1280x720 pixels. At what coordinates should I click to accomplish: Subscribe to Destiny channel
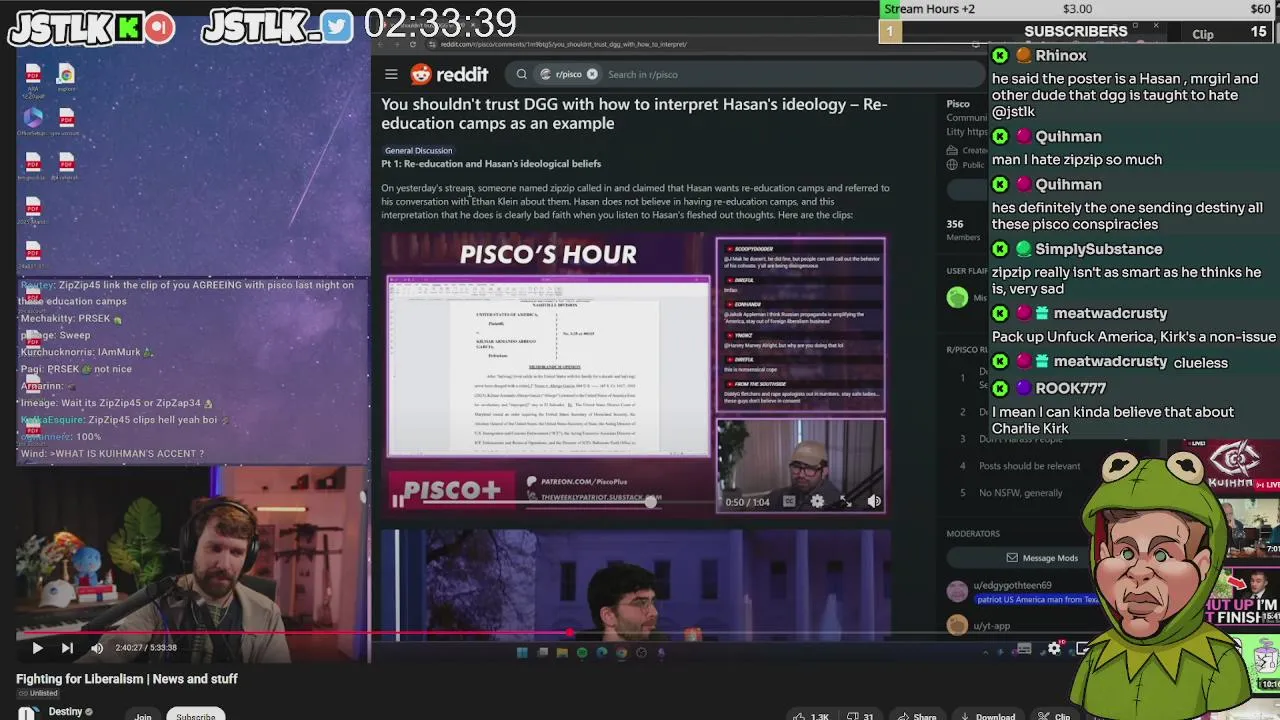(195, 715)
